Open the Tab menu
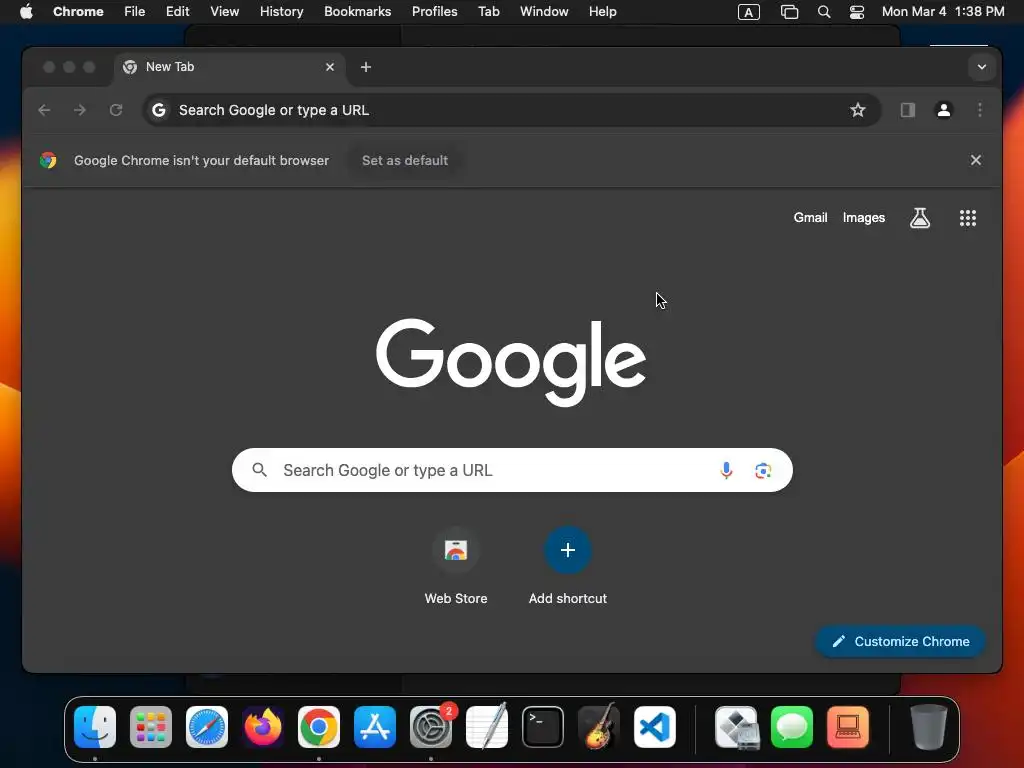This screenshot has width=1024, height=768. 488,12
